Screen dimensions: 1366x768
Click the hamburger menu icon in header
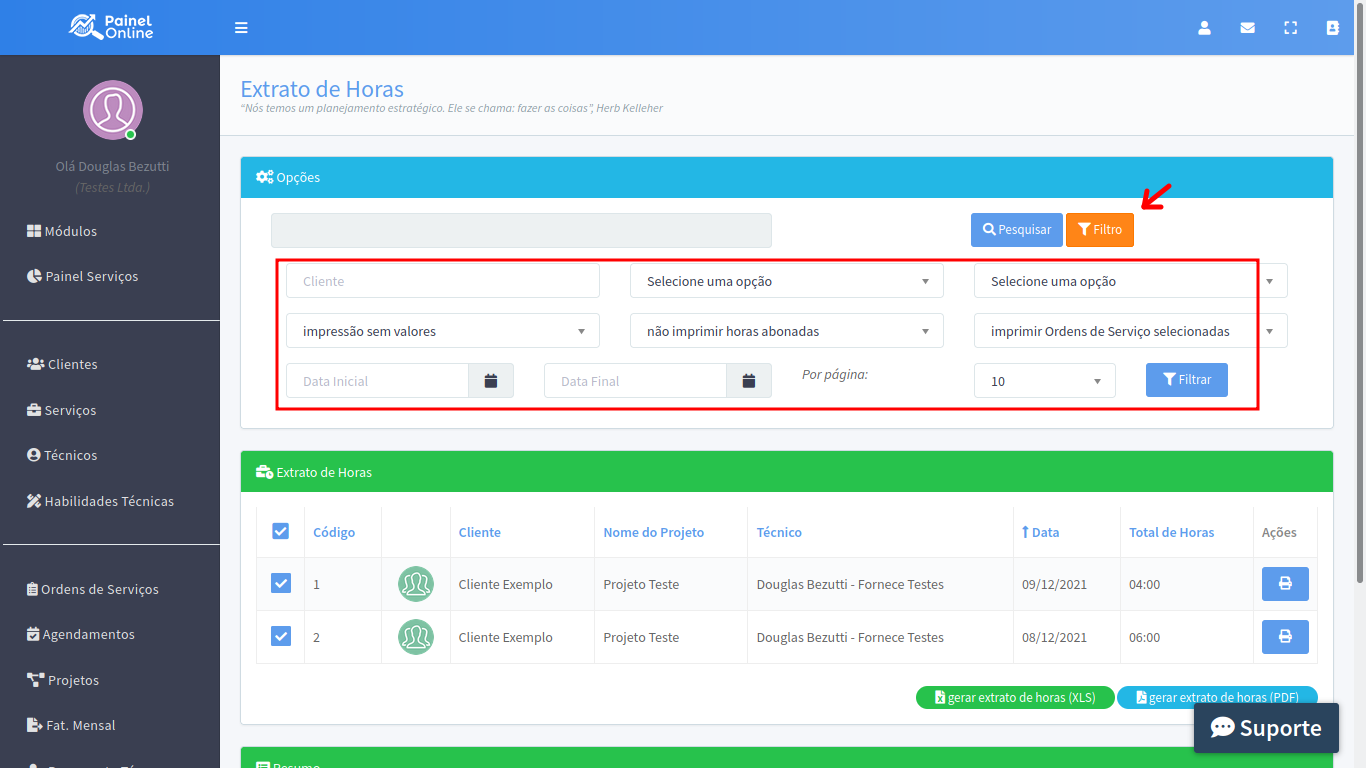[x=241, y=28]
